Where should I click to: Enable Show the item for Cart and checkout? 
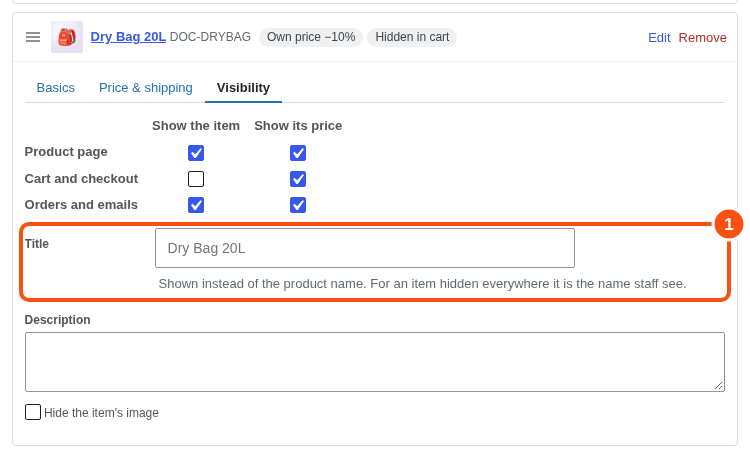196,179
